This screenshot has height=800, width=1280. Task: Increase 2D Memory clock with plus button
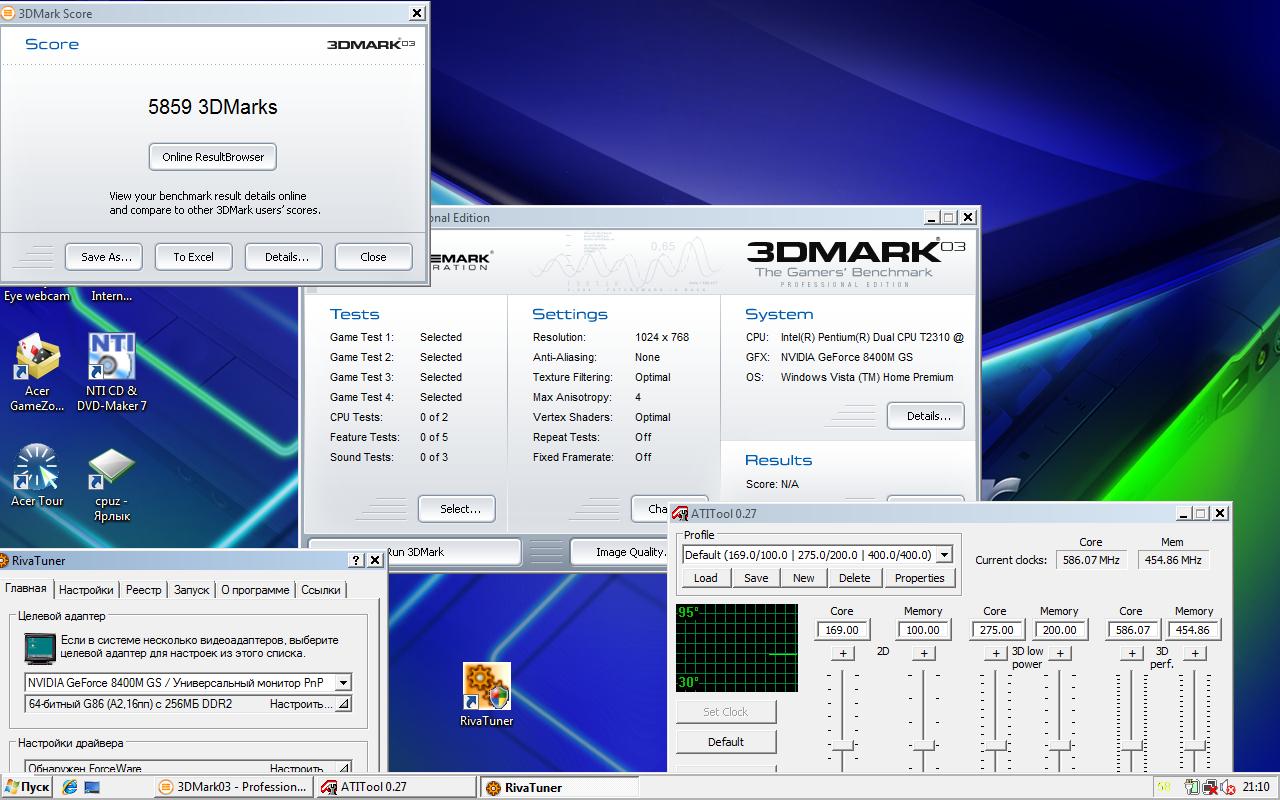click(x=924, y=653)
